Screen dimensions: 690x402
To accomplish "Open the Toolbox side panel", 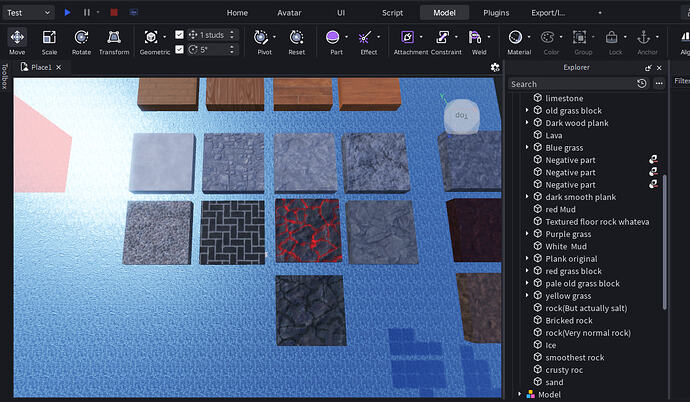I will pyautogui.click(x=5, y=76).
